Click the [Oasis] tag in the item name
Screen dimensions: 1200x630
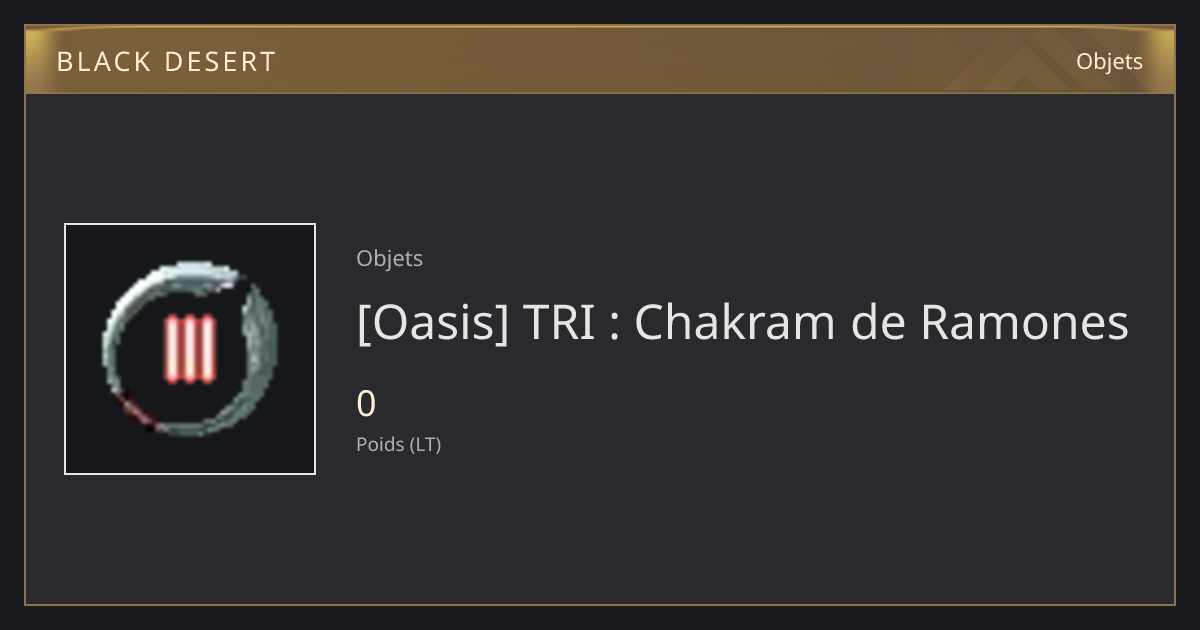pyautogui.click(x=433, y=322)
